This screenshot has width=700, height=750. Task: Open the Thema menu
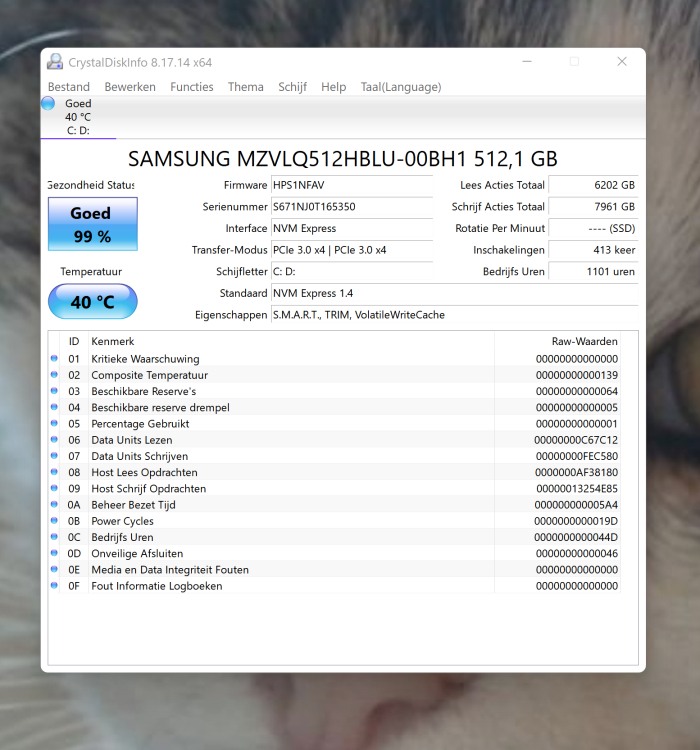click(245, 87)
